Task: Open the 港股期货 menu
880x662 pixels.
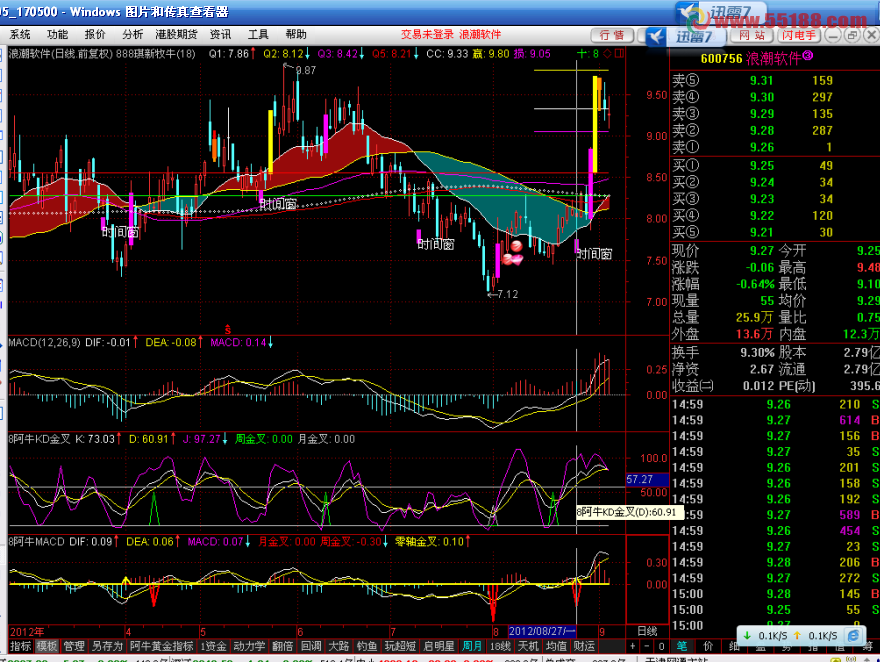Action: click(176, 35)
